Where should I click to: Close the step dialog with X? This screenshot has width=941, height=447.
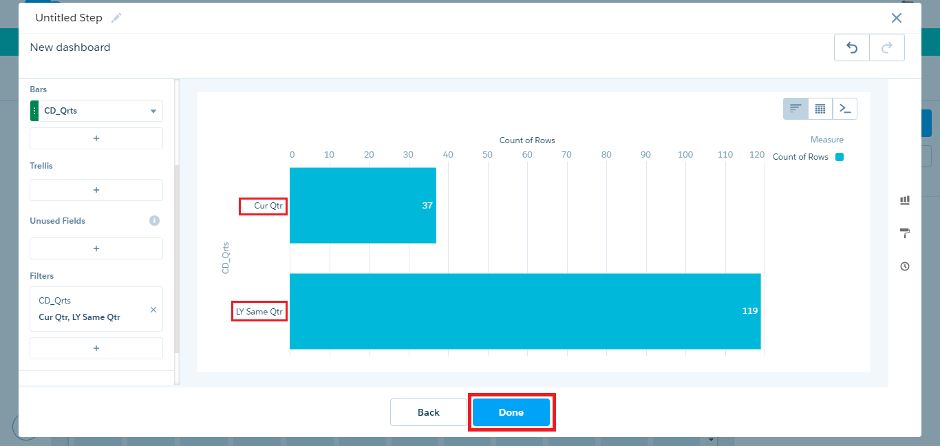coord(897,18)
